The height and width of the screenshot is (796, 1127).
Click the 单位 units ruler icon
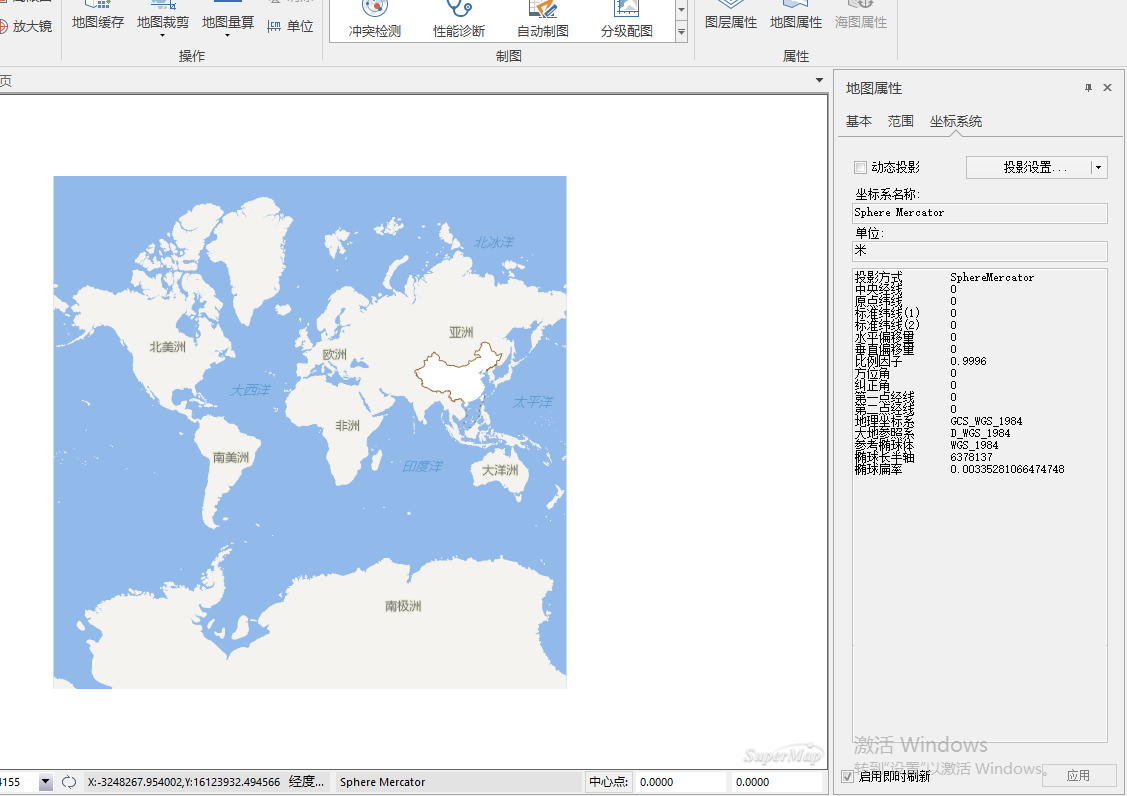[274, 27]
